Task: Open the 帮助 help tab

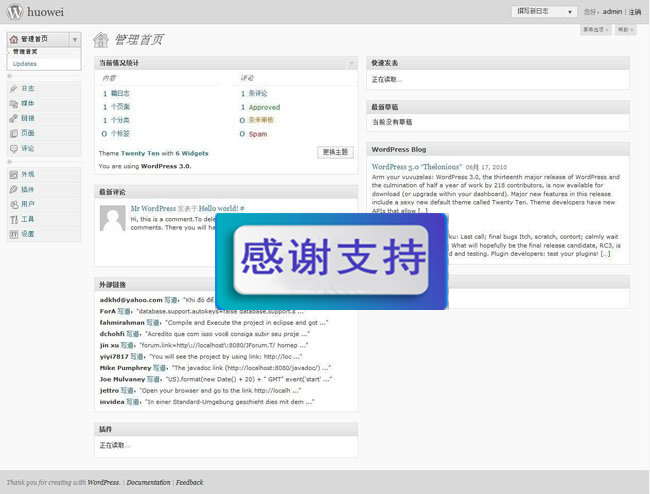Action: 625,29
